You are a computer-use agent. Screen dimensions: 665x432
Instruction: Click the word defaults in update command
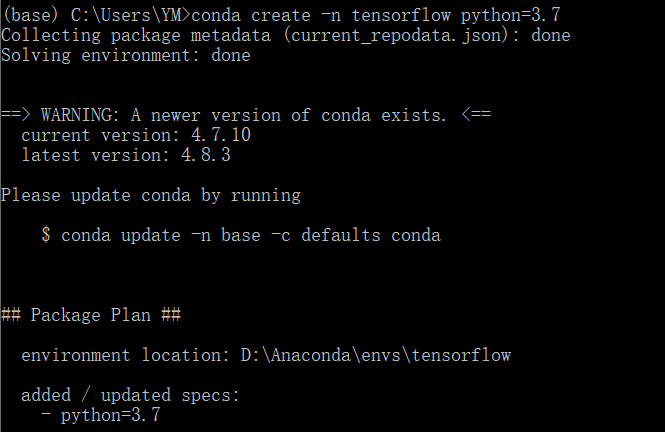tap(341, 235)
